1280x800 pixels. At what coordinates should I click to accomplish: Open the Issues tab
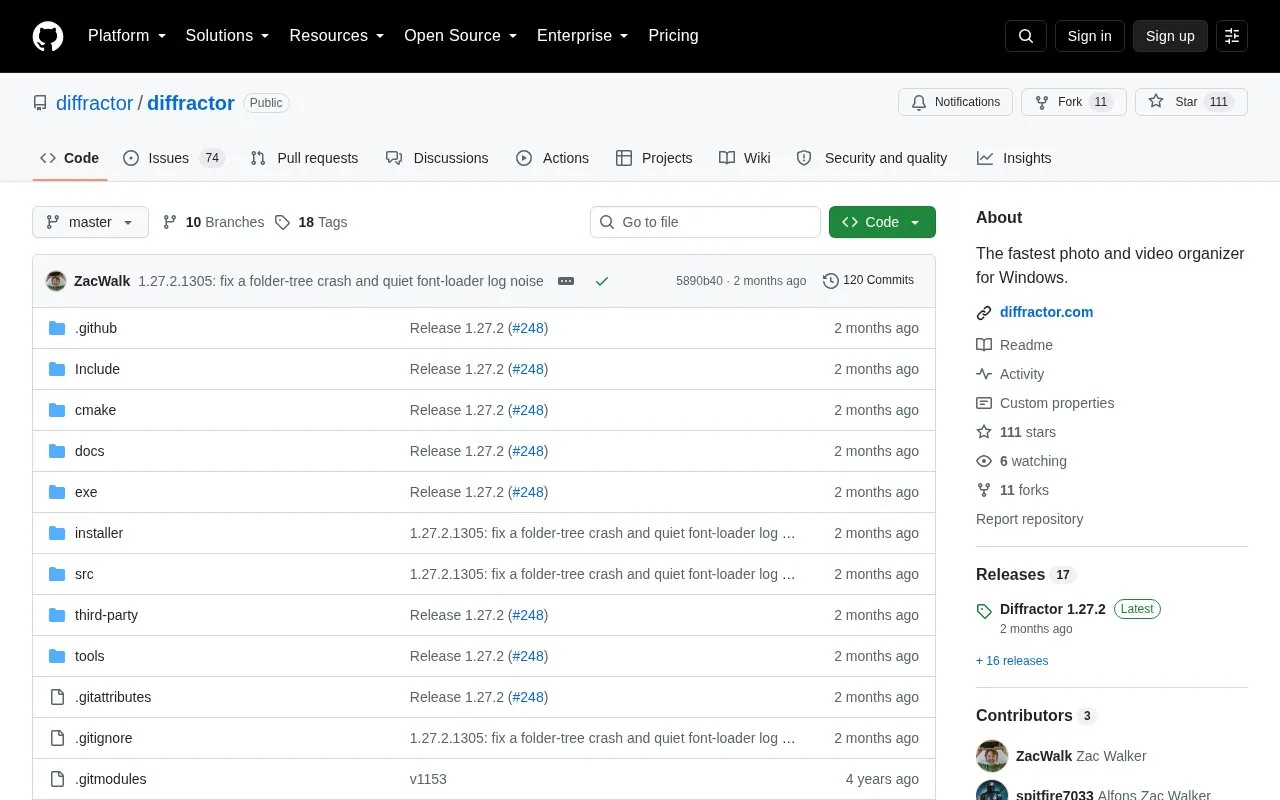click(174, 158)
